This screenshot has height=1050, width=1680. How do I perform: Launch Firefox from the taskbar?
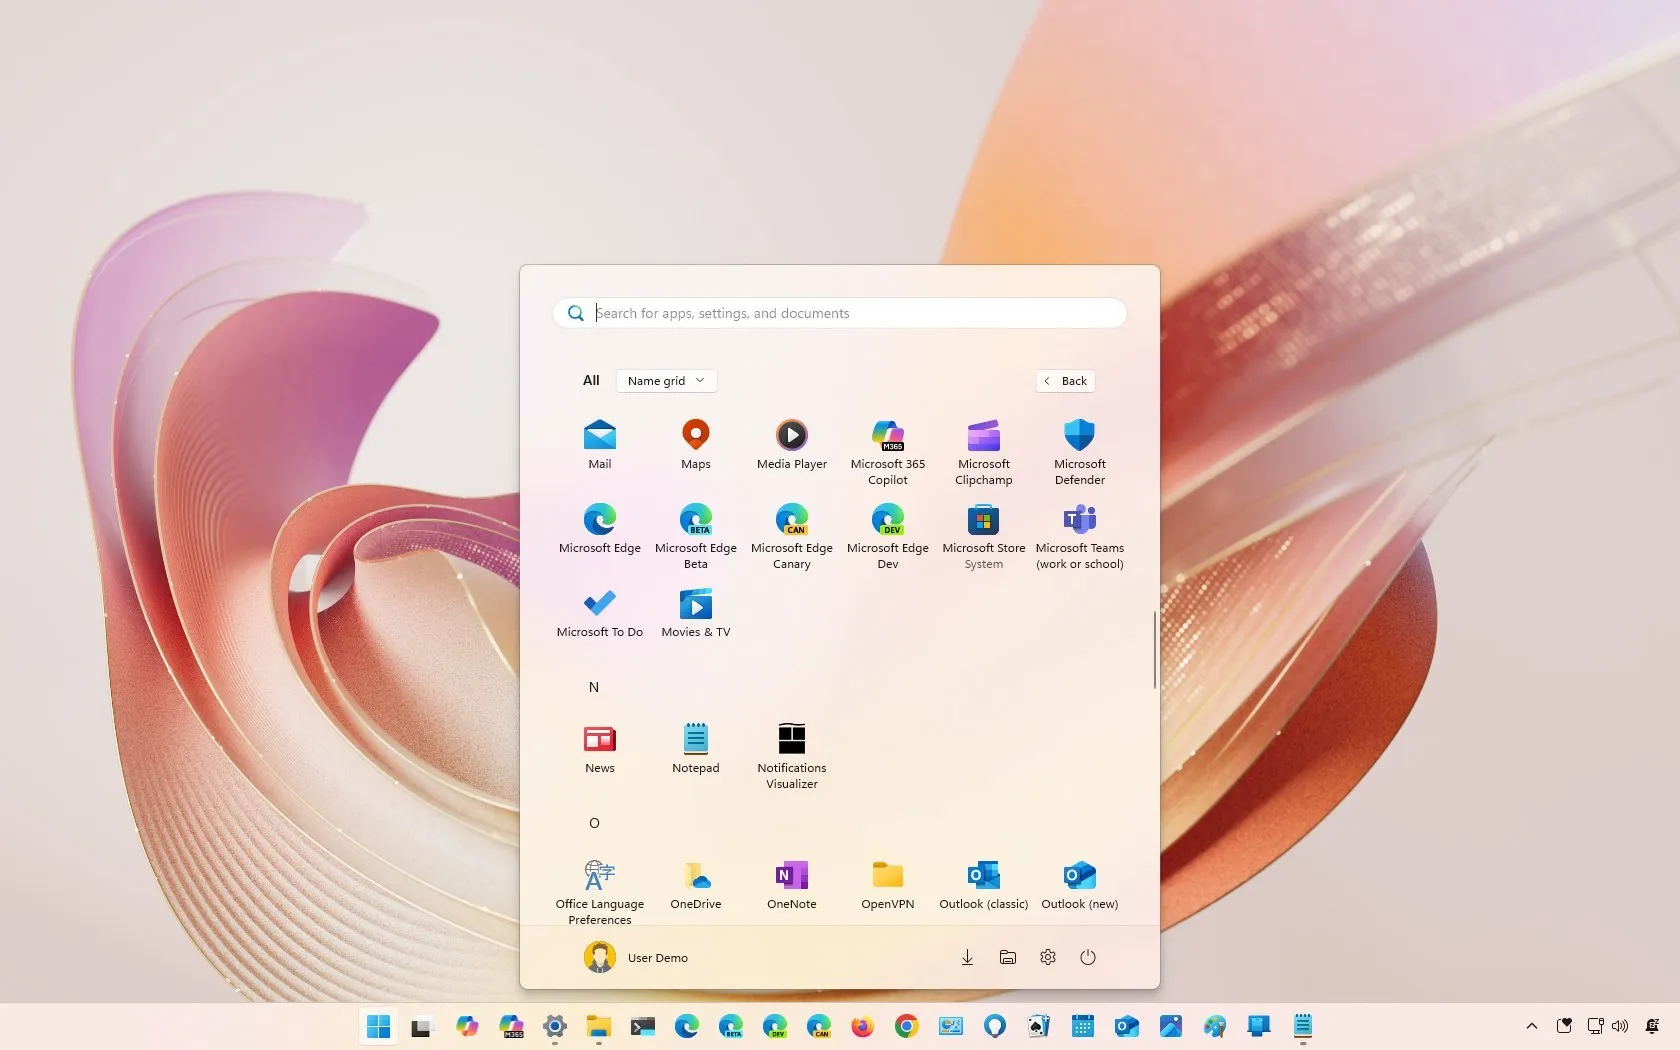pyautogui.click(x=862, y=1026)
